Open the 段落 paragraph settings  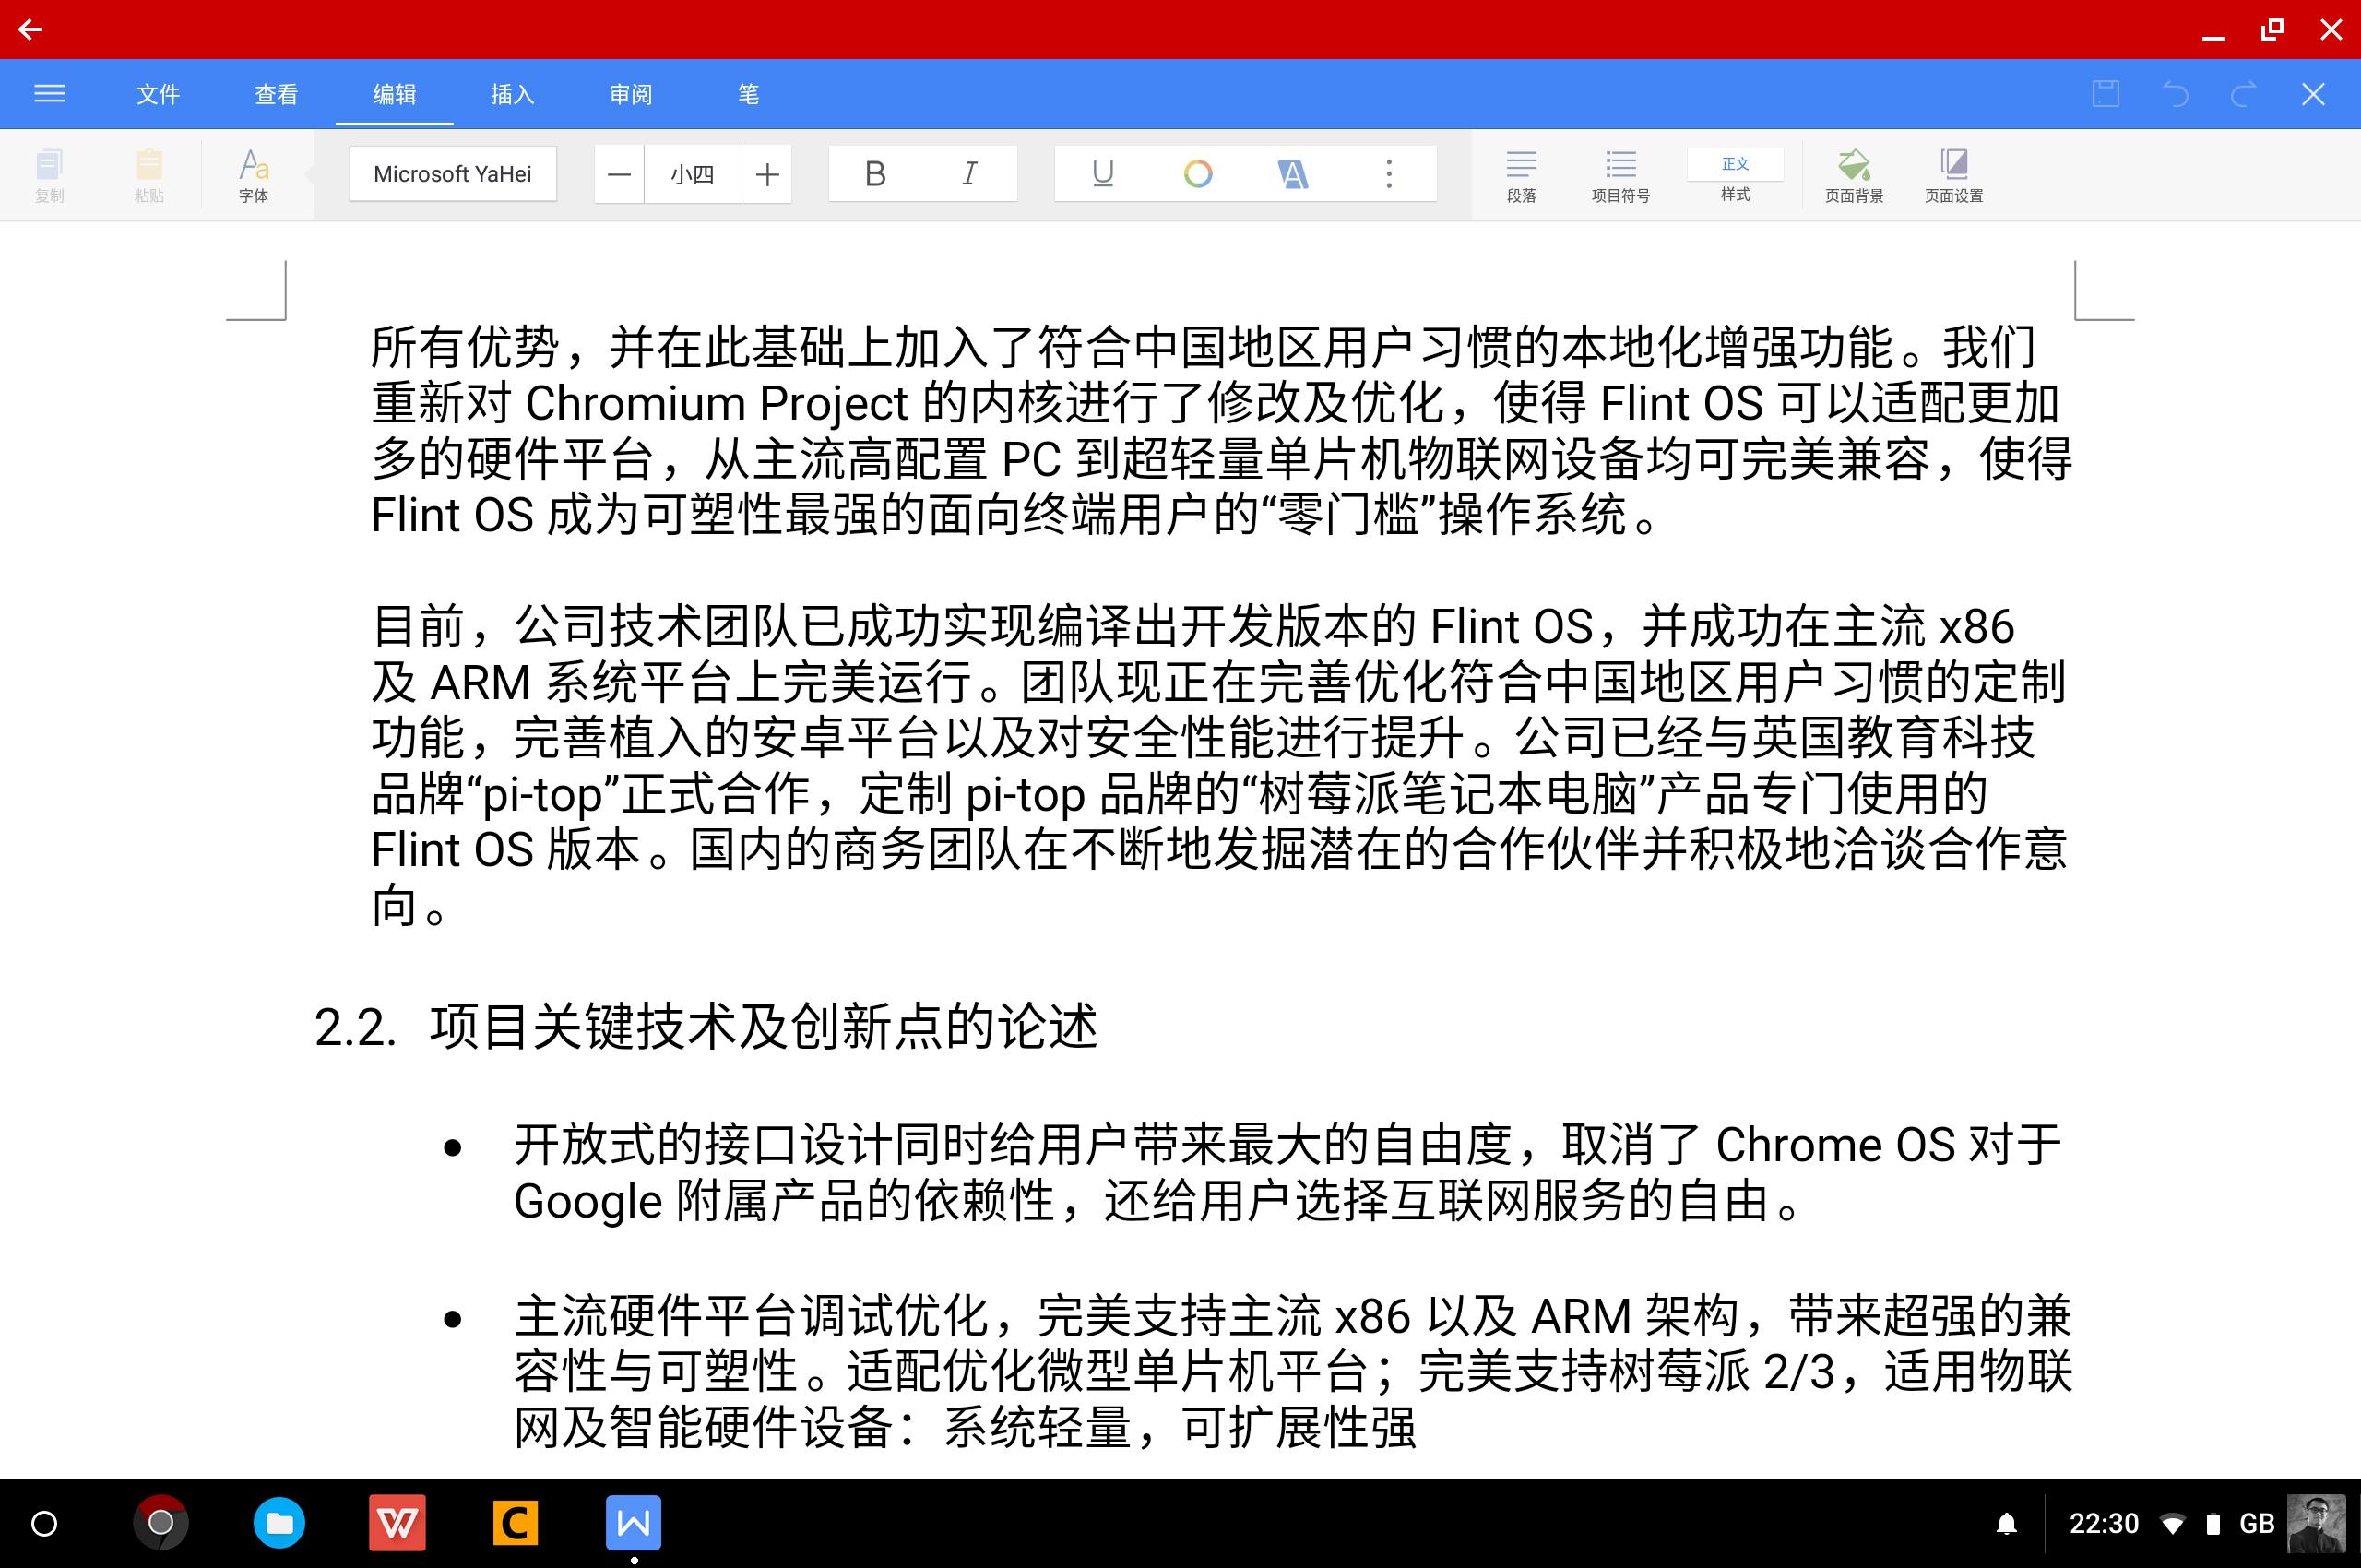[1521, 175]
